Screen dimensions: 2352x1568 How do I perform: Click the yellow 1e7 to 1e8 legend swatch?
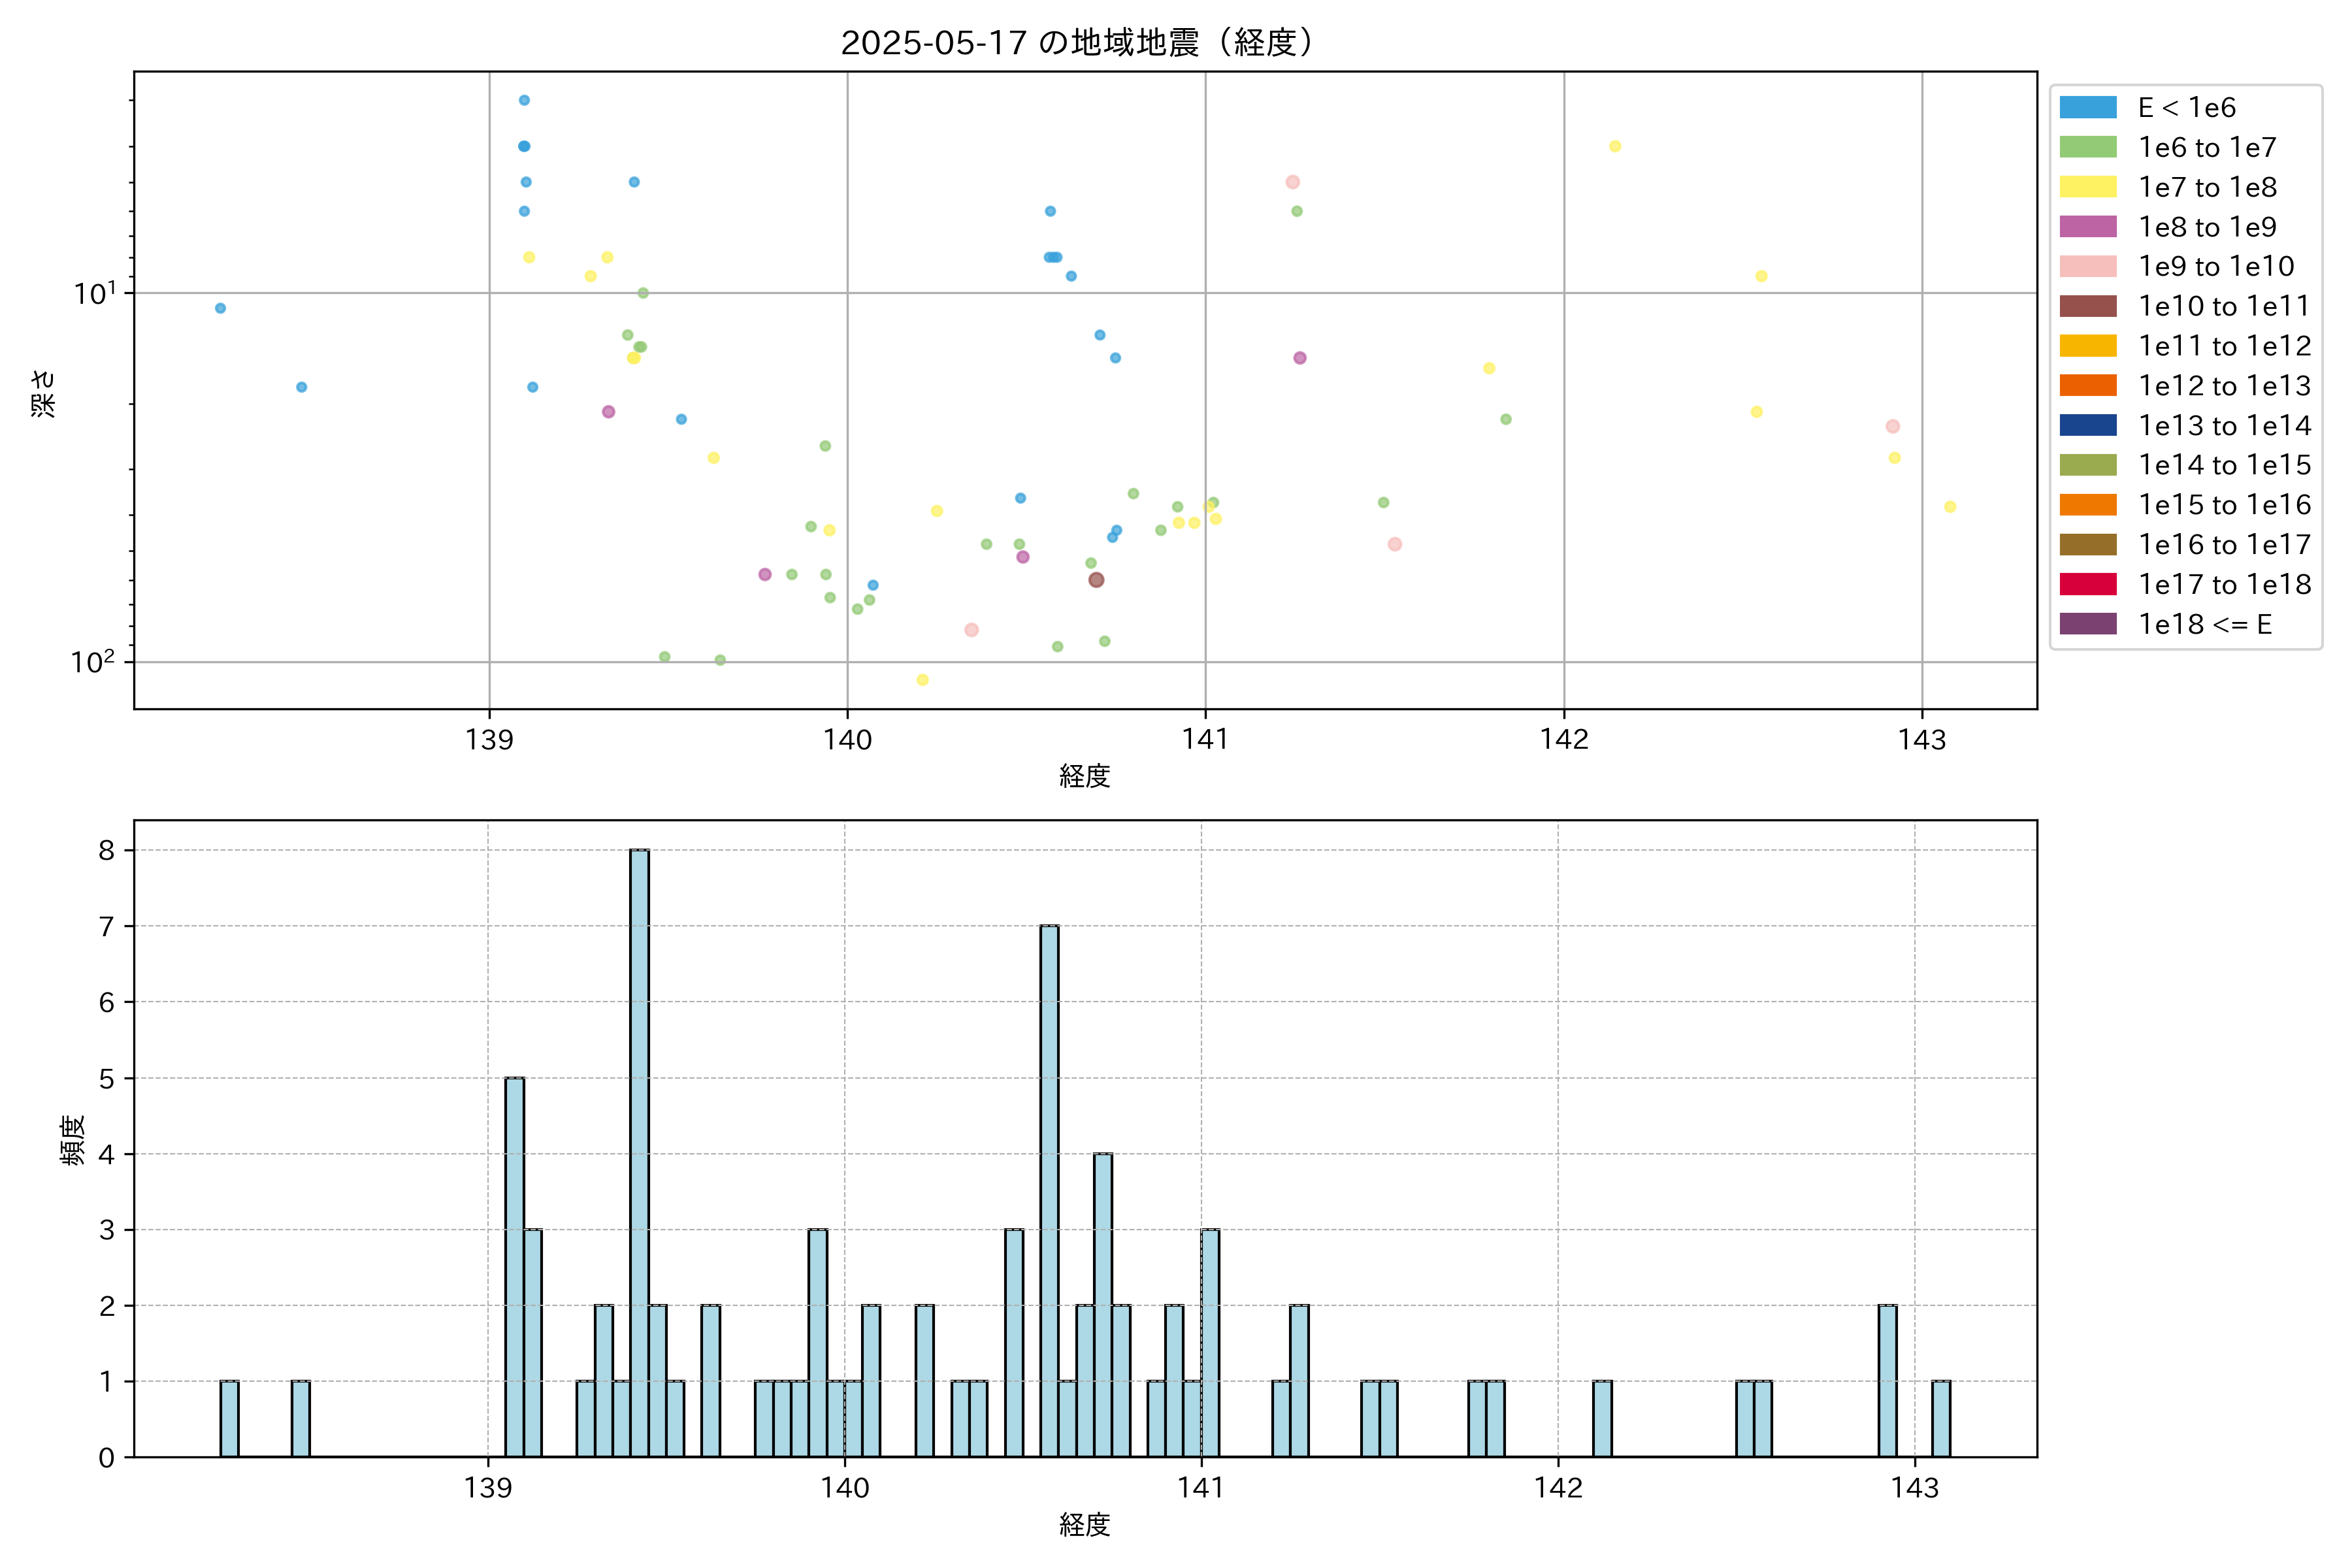point(2087,187)
